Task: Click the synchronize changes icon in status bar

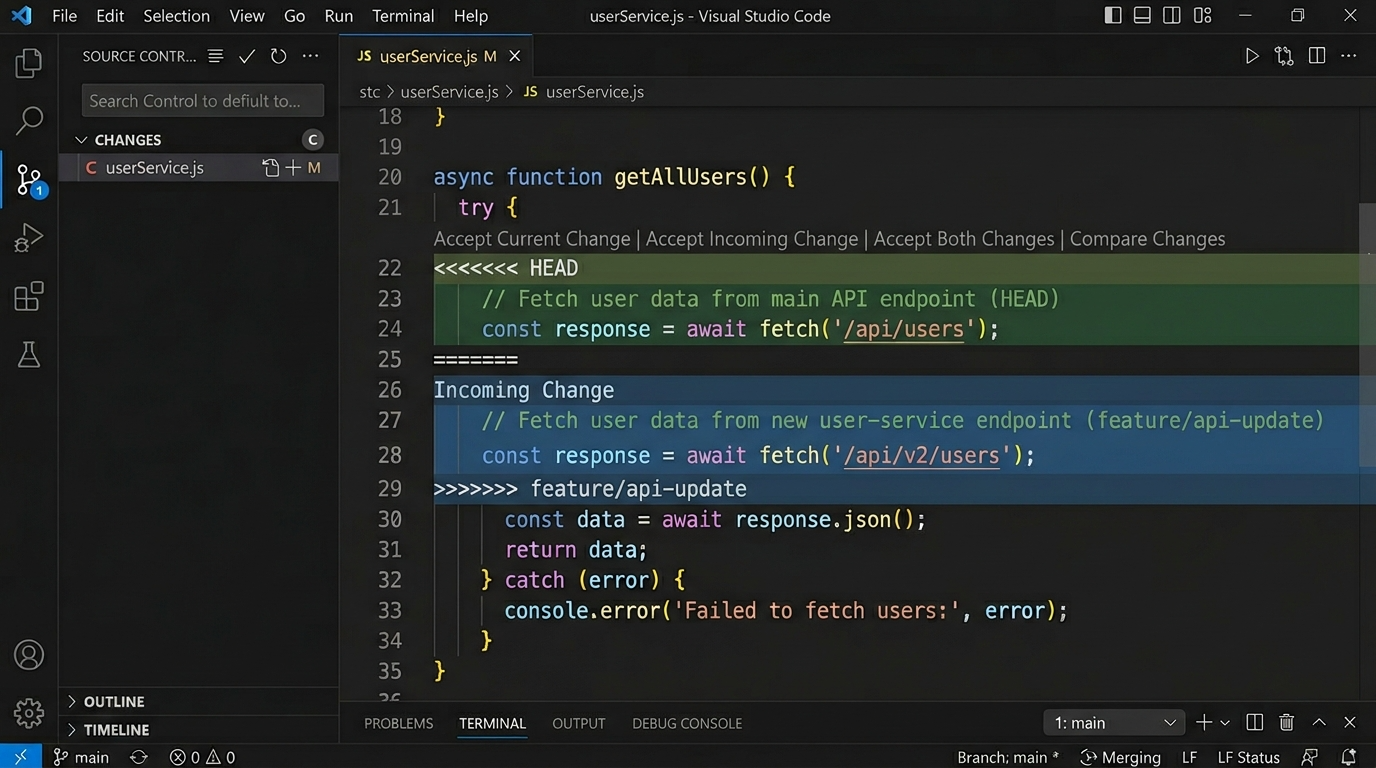Action: 139,757
